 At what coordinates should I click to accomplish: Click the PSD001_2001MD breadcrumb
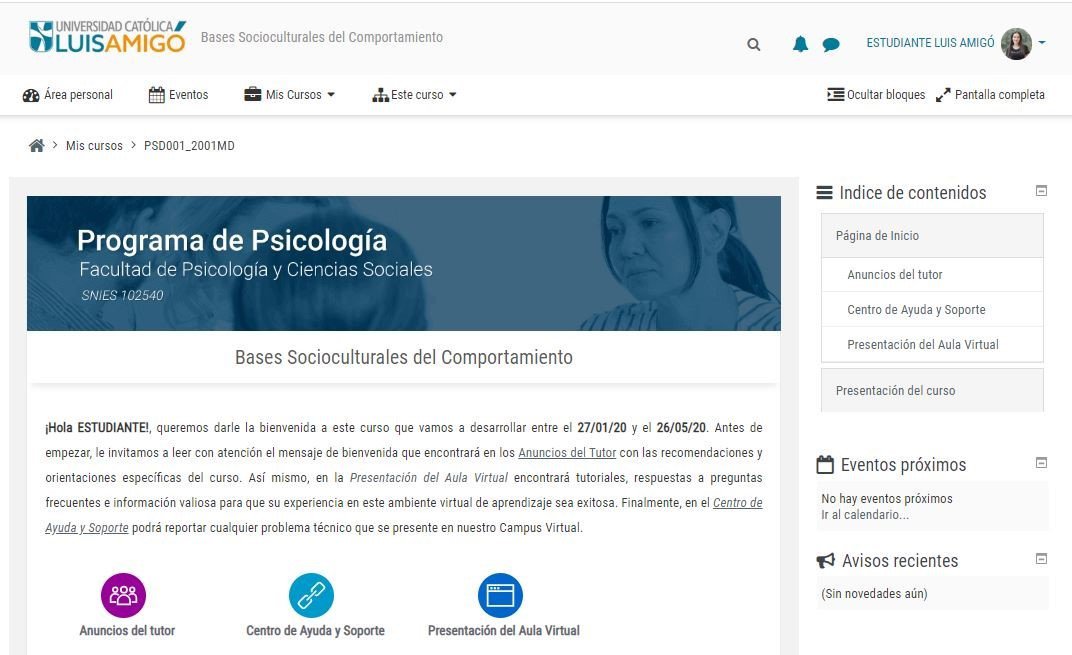189,146
